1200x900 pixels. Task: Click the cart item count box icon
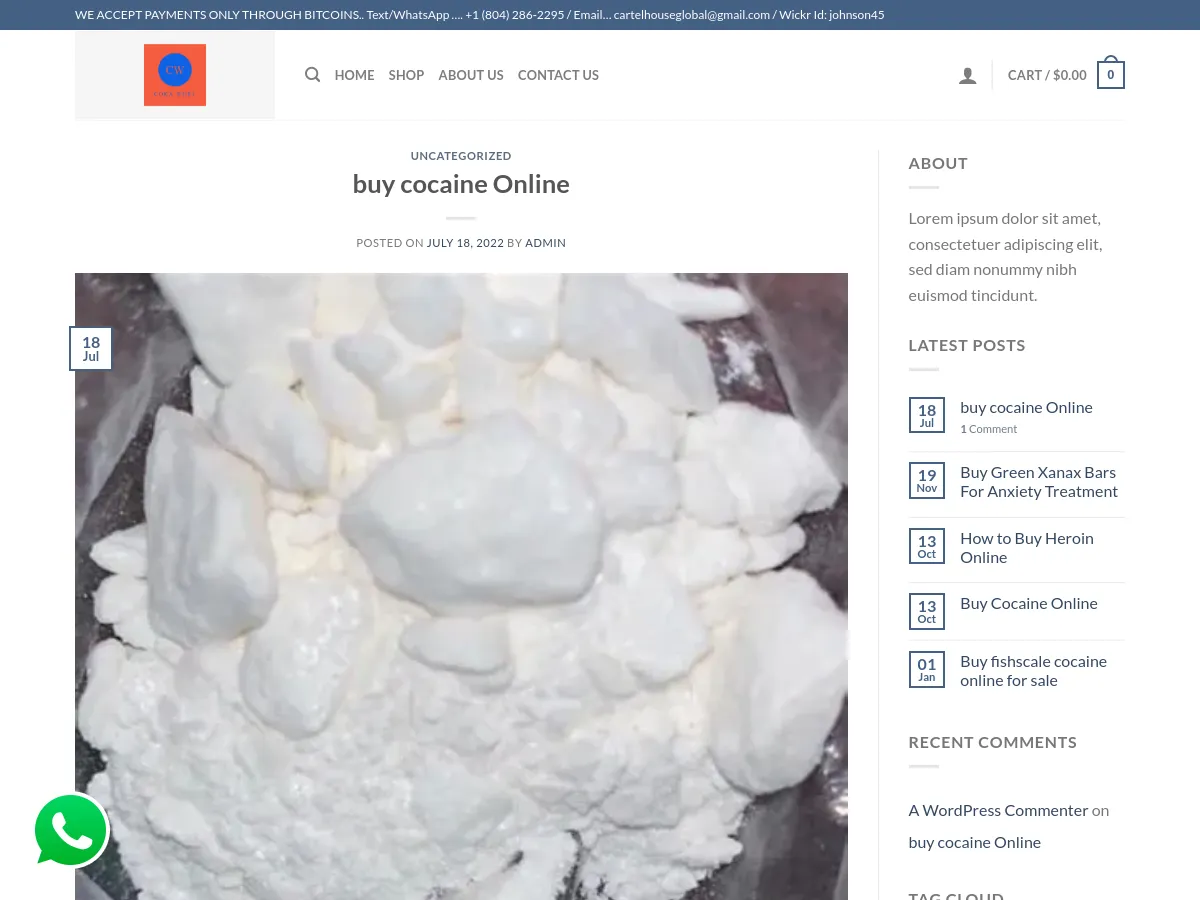[1110, 75]
